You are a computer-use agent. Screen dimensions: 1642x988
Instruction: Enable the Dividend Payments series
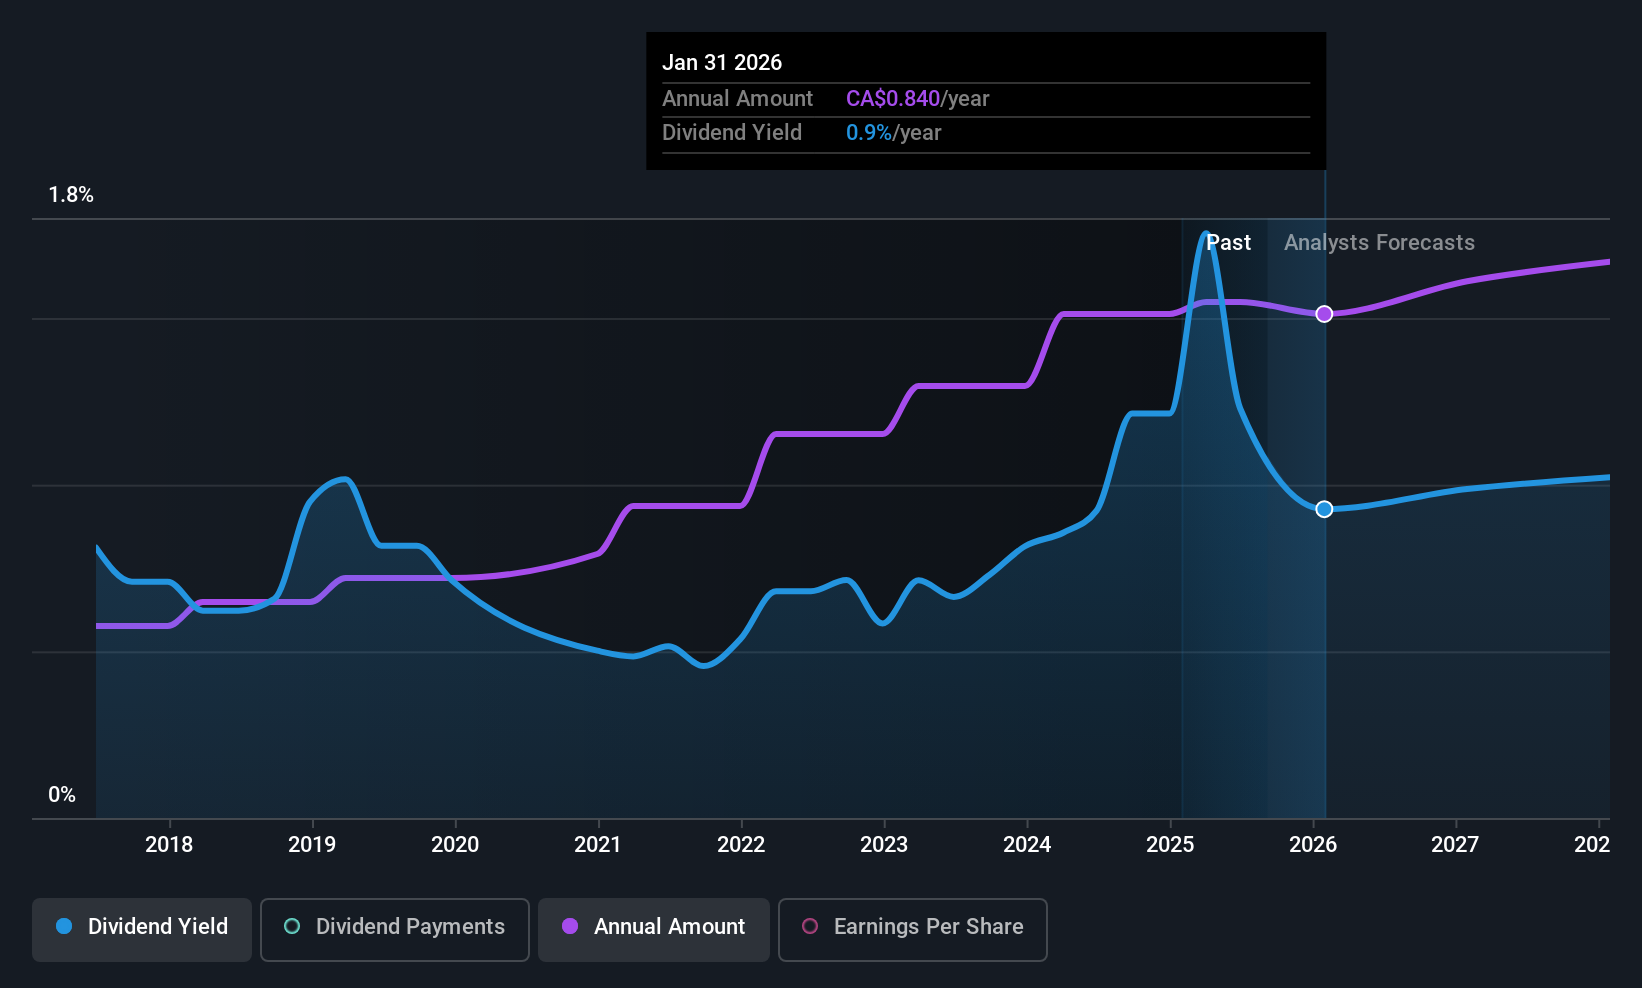(395, 930)
